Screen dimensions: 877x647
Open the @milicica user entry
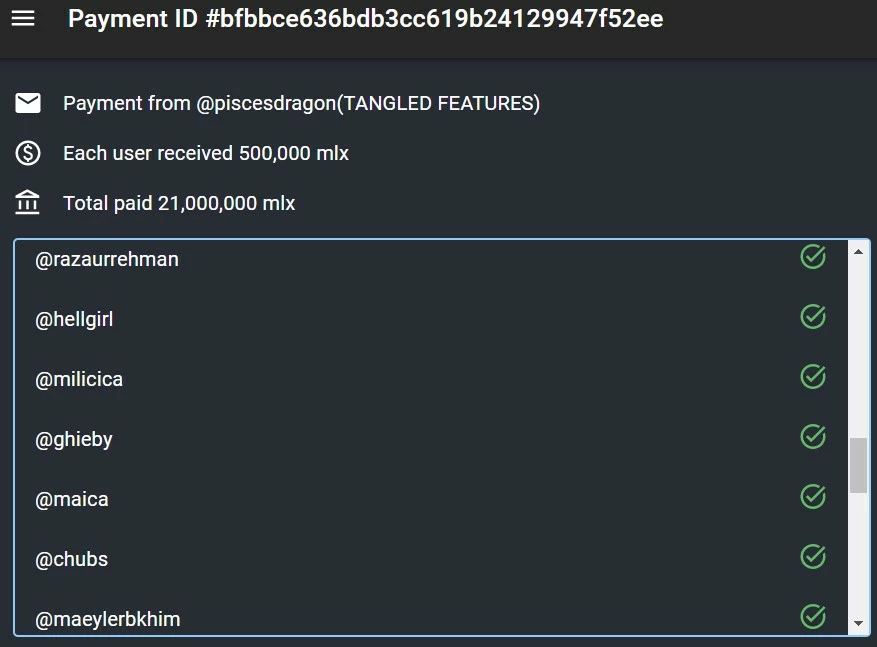coord(431,379)
